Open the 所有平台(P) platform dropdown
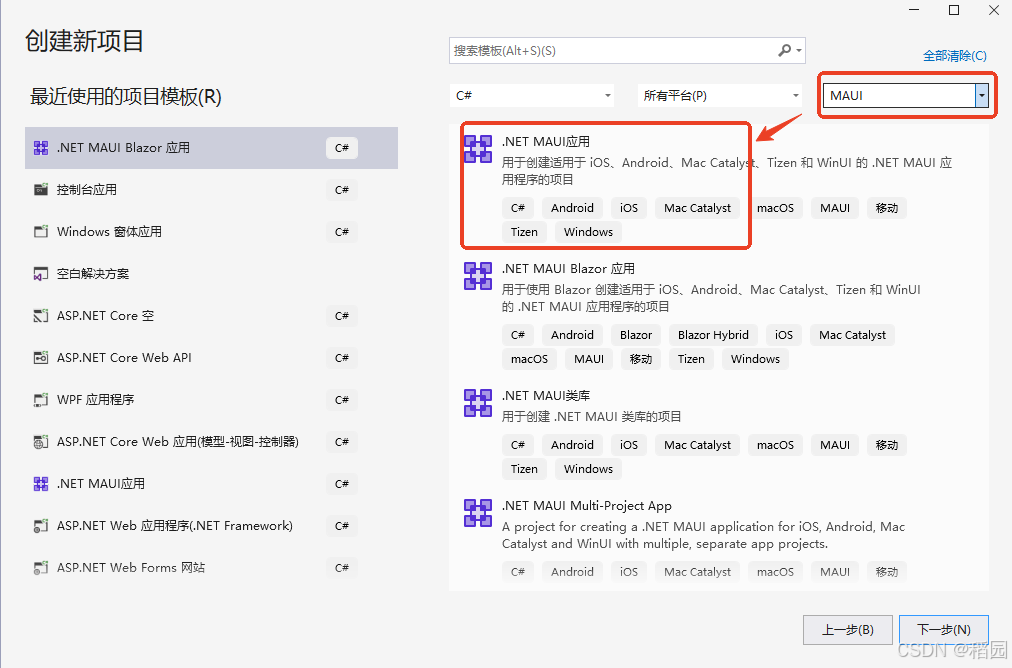The image size is (1012, 668). [720, 96]
